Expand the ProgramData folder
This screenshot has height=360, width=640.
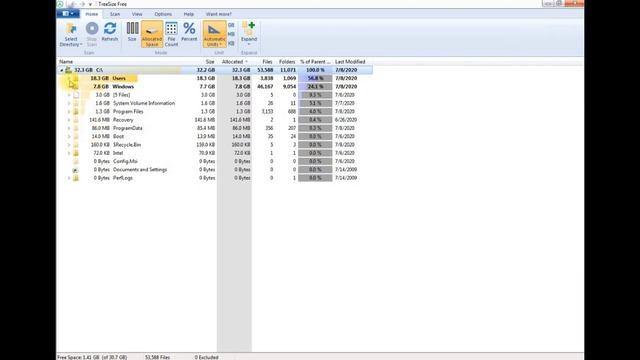69,128
